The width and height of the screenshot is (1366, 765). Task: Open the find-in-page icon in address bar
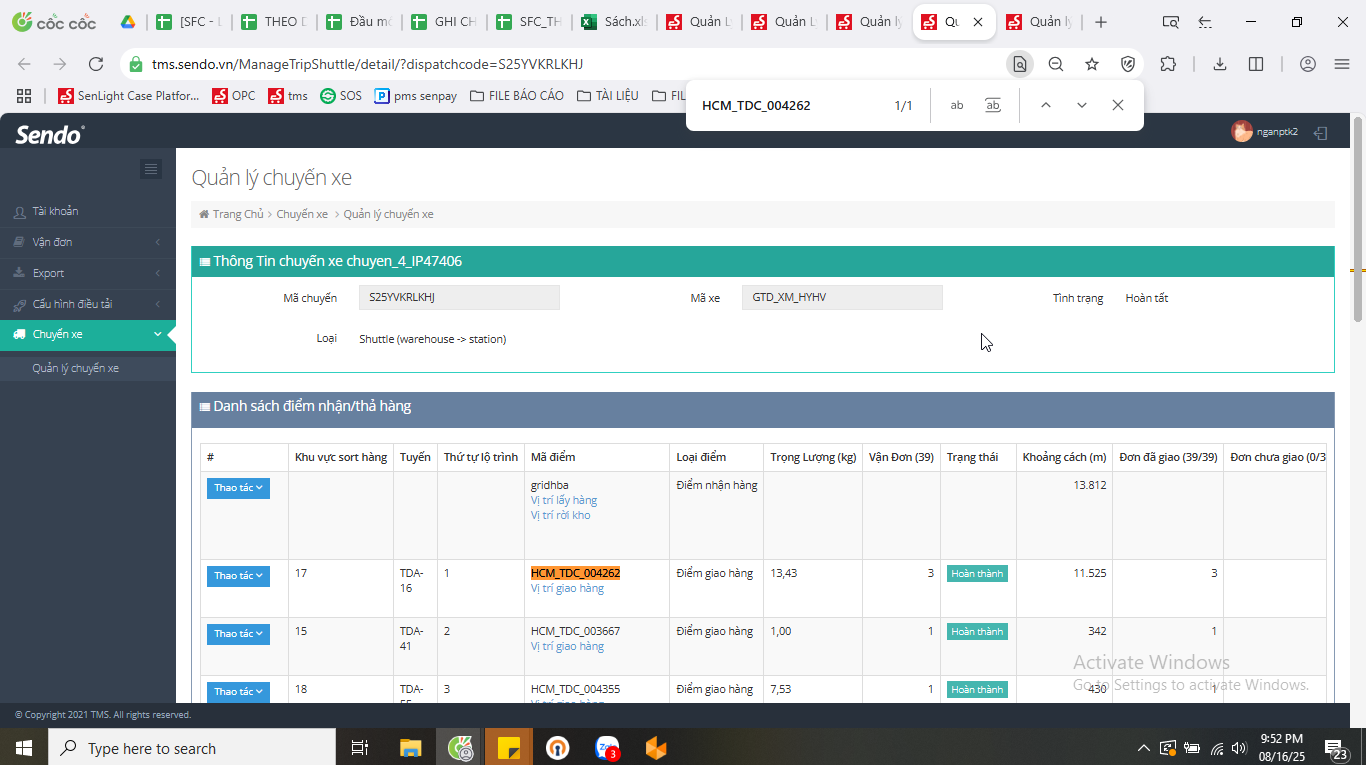pyautogui.click(x=1020, y=64)
